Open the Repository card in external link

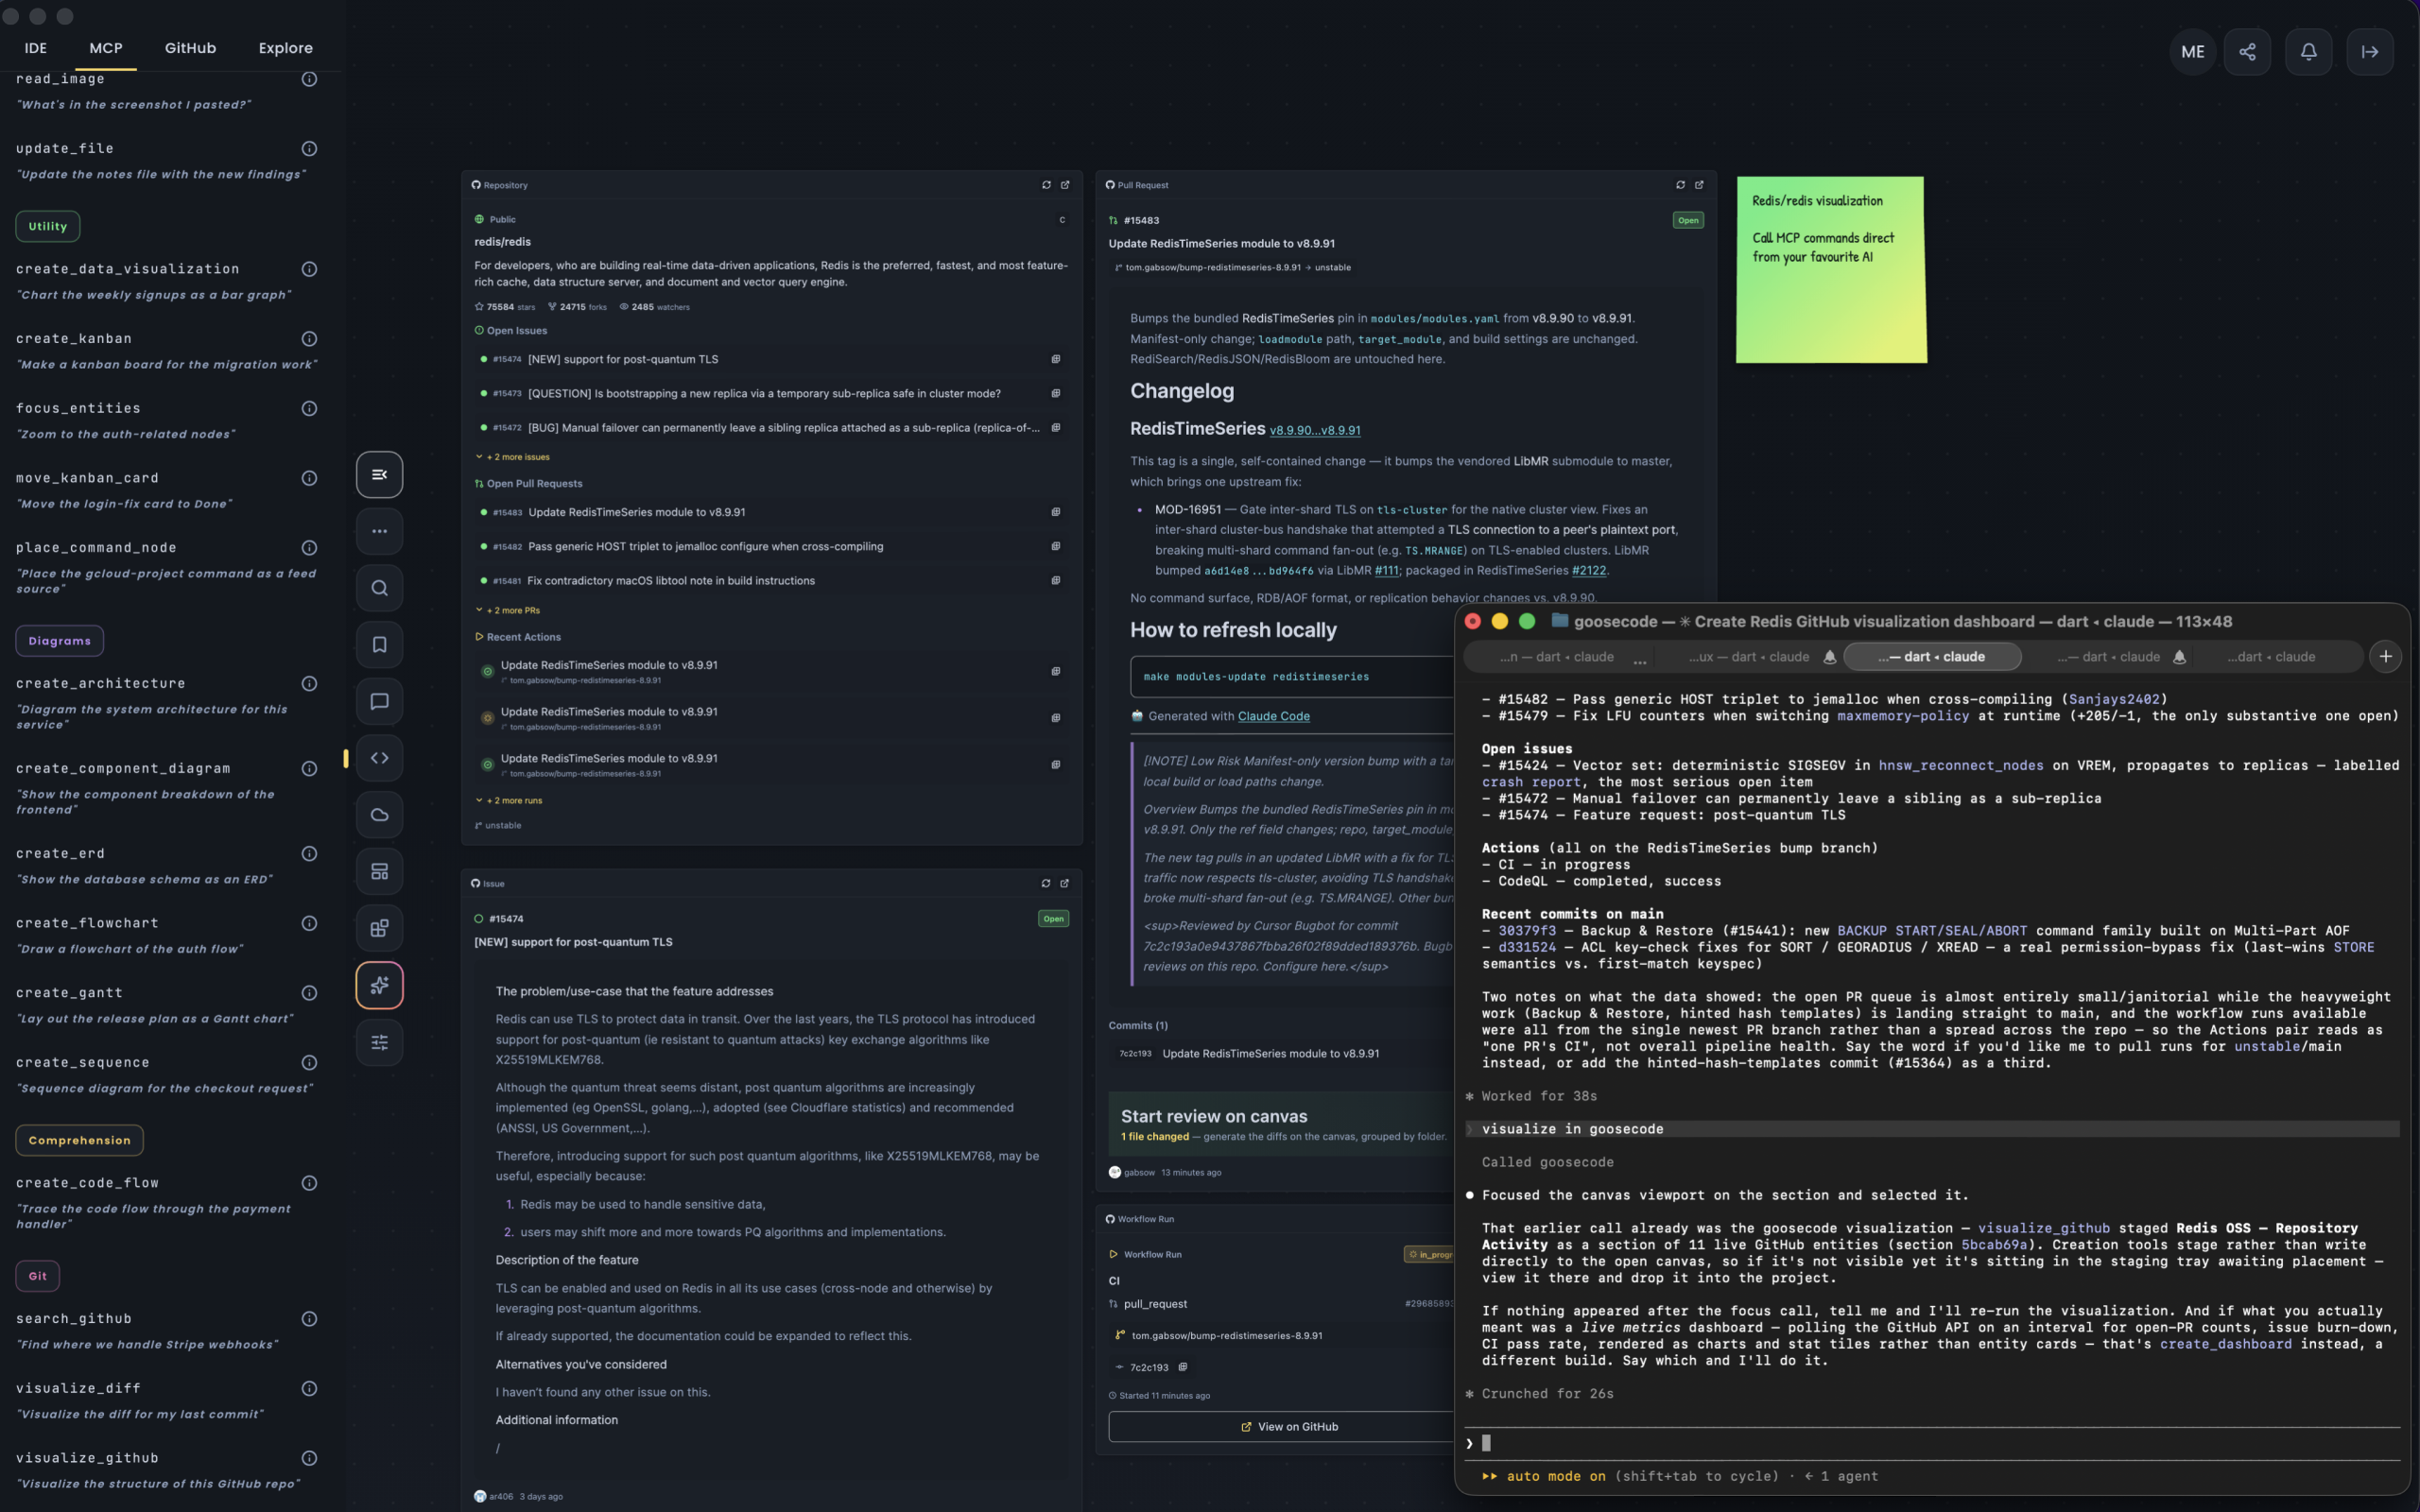click(1065, 185)
